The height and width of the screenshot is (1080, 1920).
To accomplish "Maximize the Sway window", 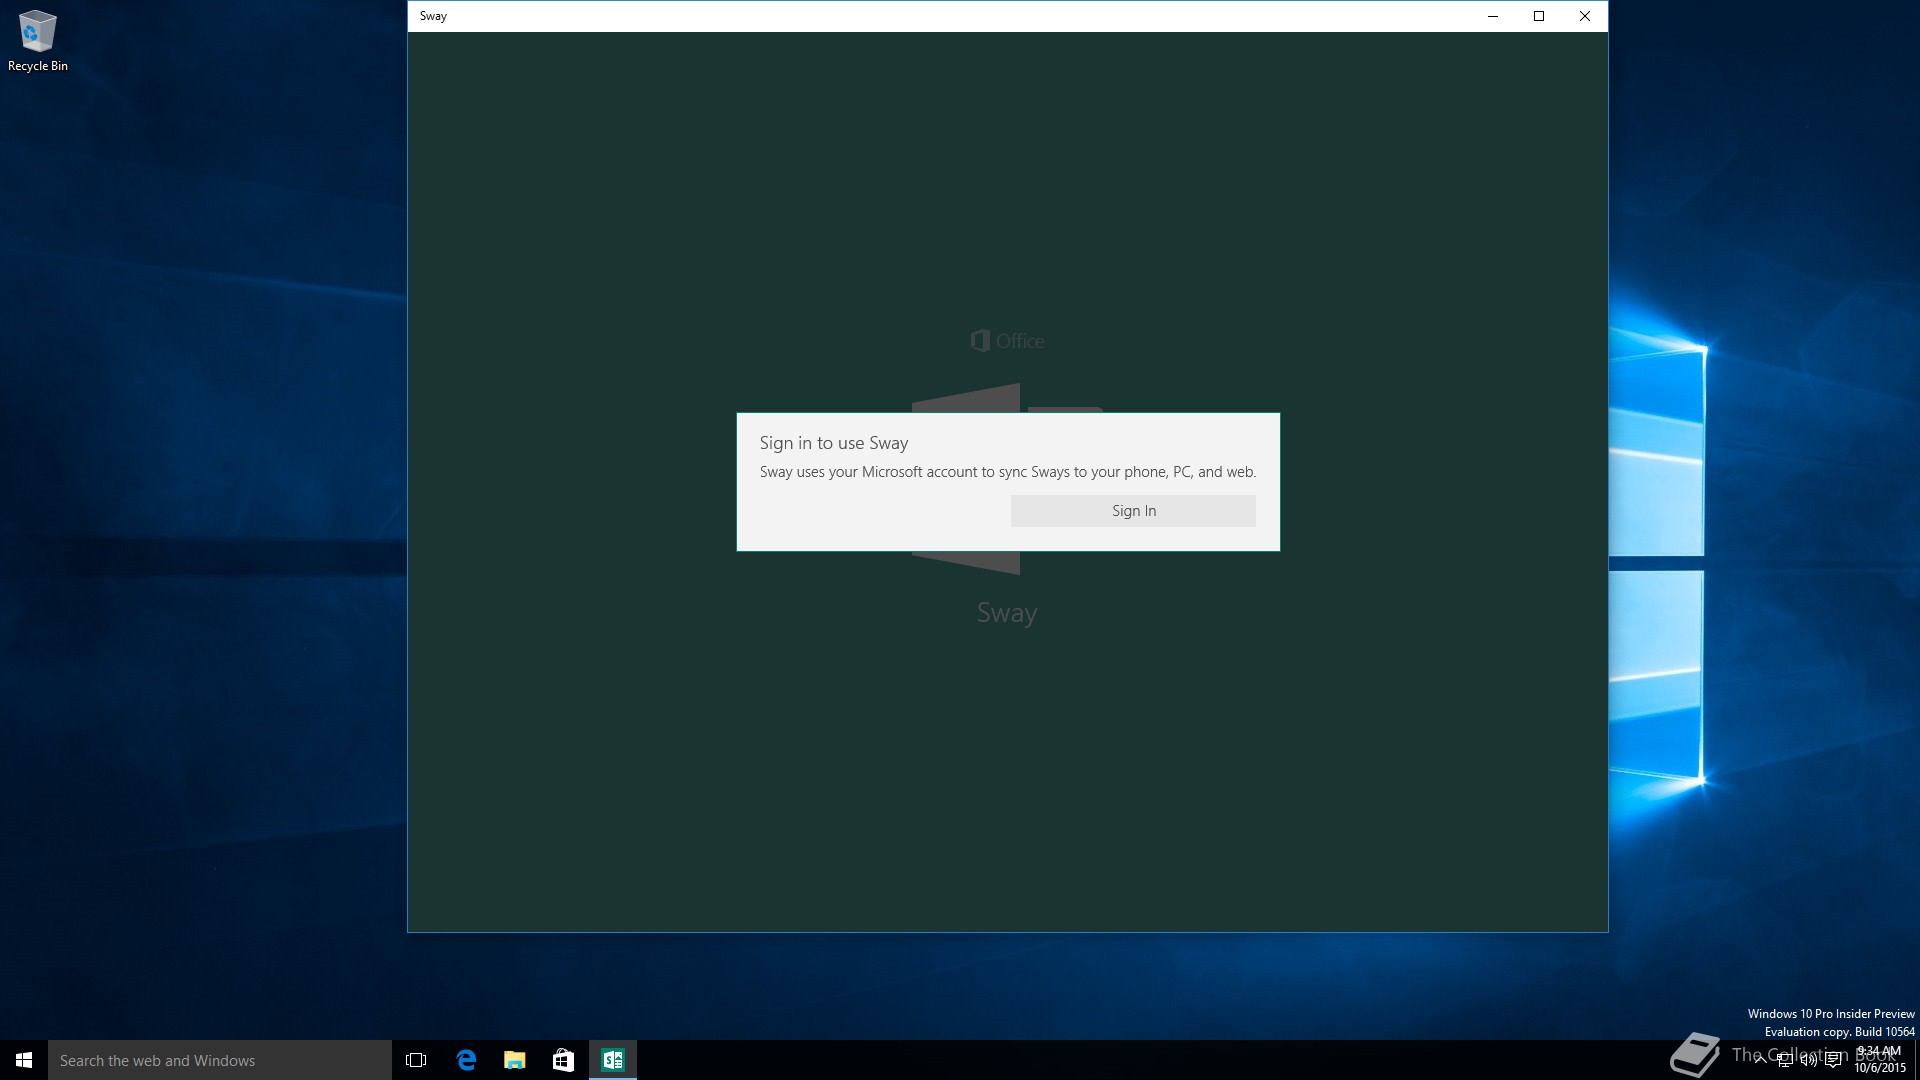I will 1539,16.
